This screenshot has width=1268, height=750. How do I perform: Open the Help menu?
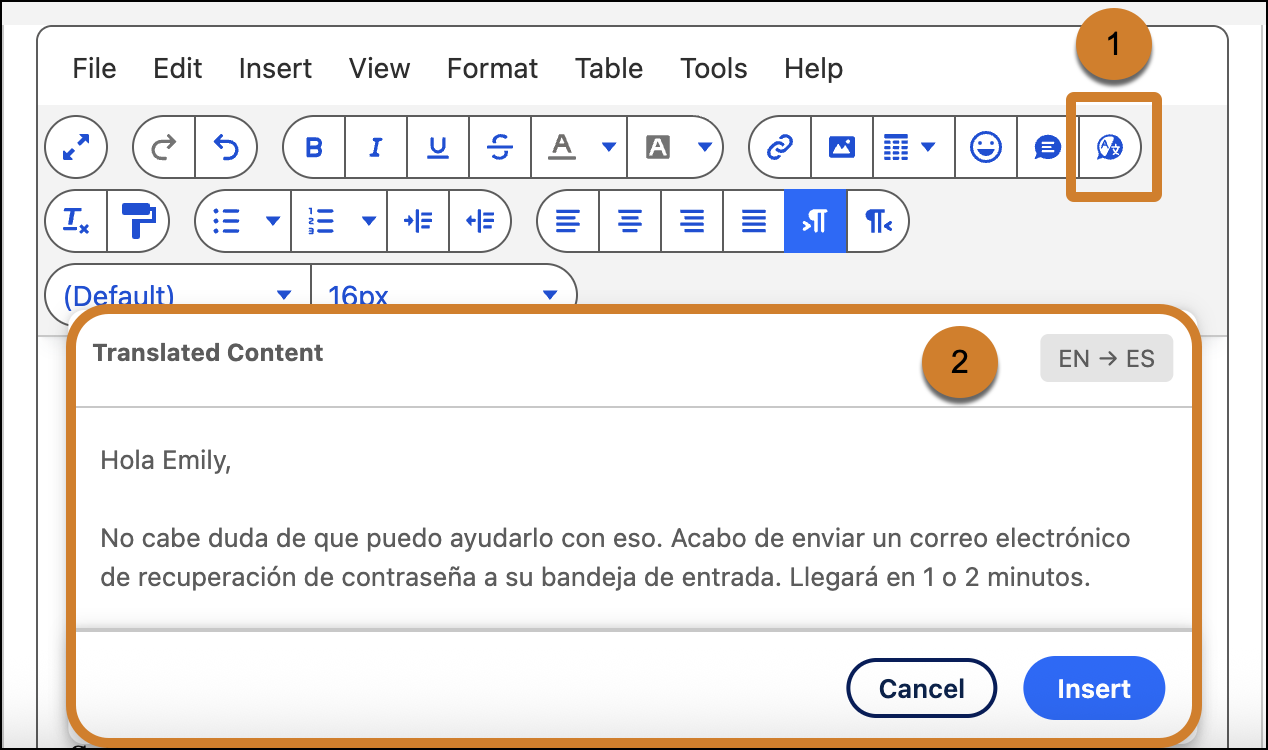tap(813, 68)
